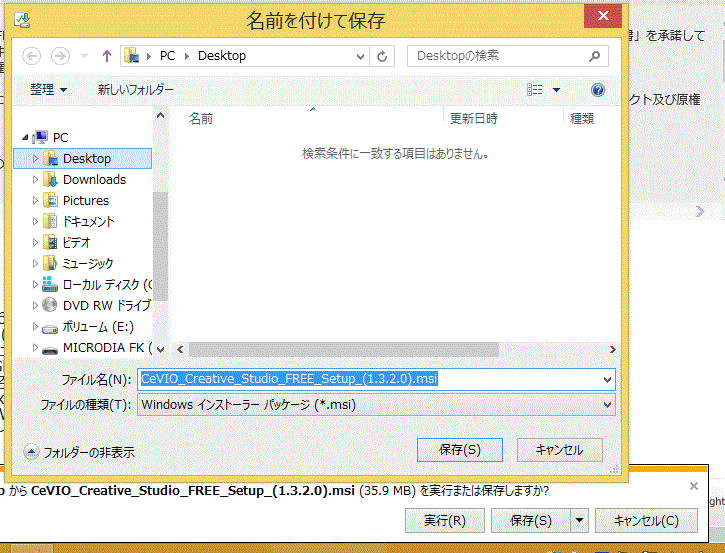Click the Back navigation arrow
Viewport: 725px width, 553px height.
coord(31,56)
